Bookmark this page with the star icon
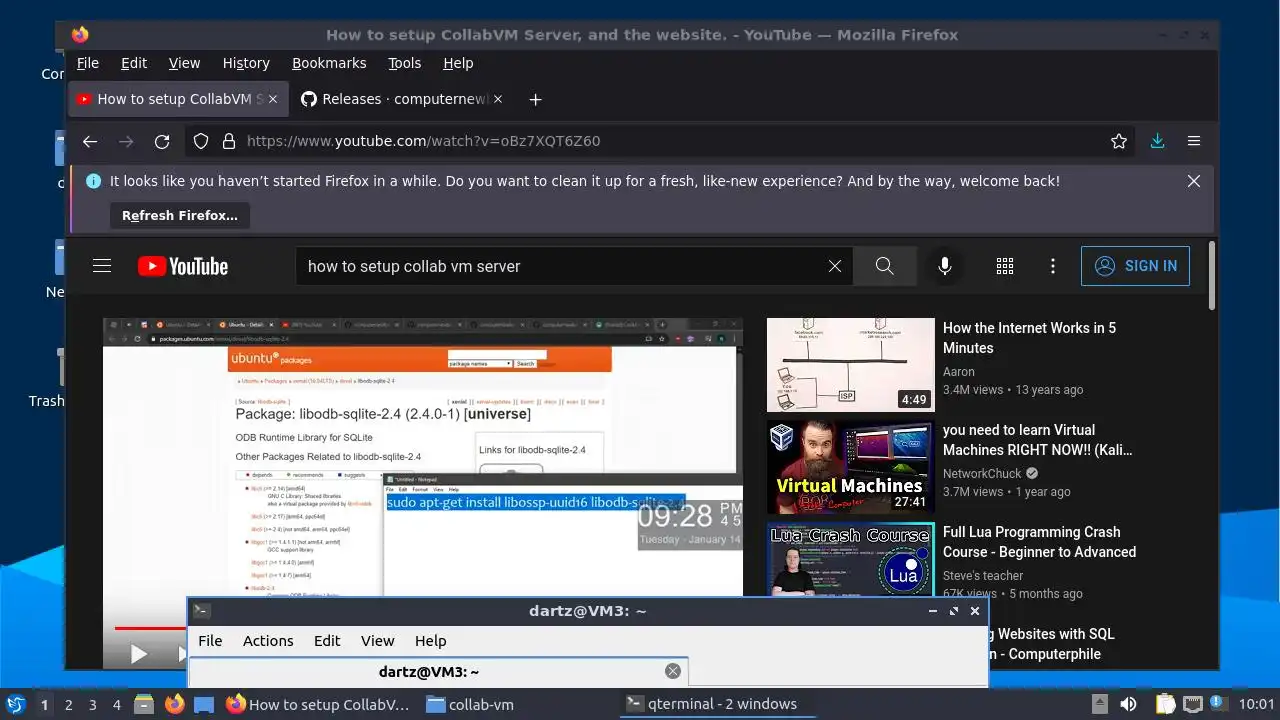 (x=1119, y=141)
